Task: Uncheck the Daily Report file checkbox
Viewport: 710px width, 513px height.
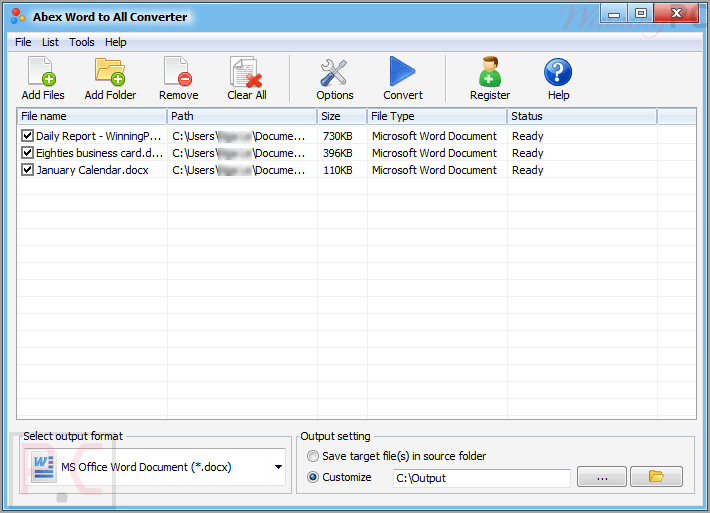Action: coord(28,135)
